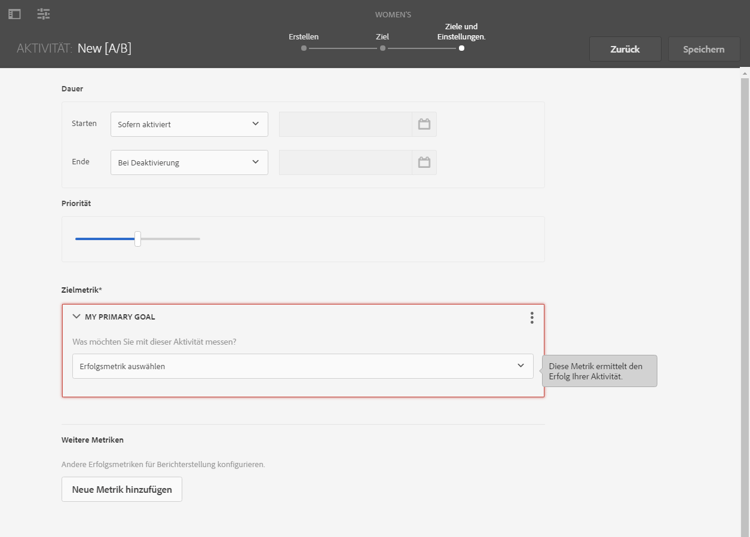The width and height of the screenshot is (750, 537).
Task: Open the Ende dropdown 'Bei Deaktivierung'
Action: (x=189, y=163)
